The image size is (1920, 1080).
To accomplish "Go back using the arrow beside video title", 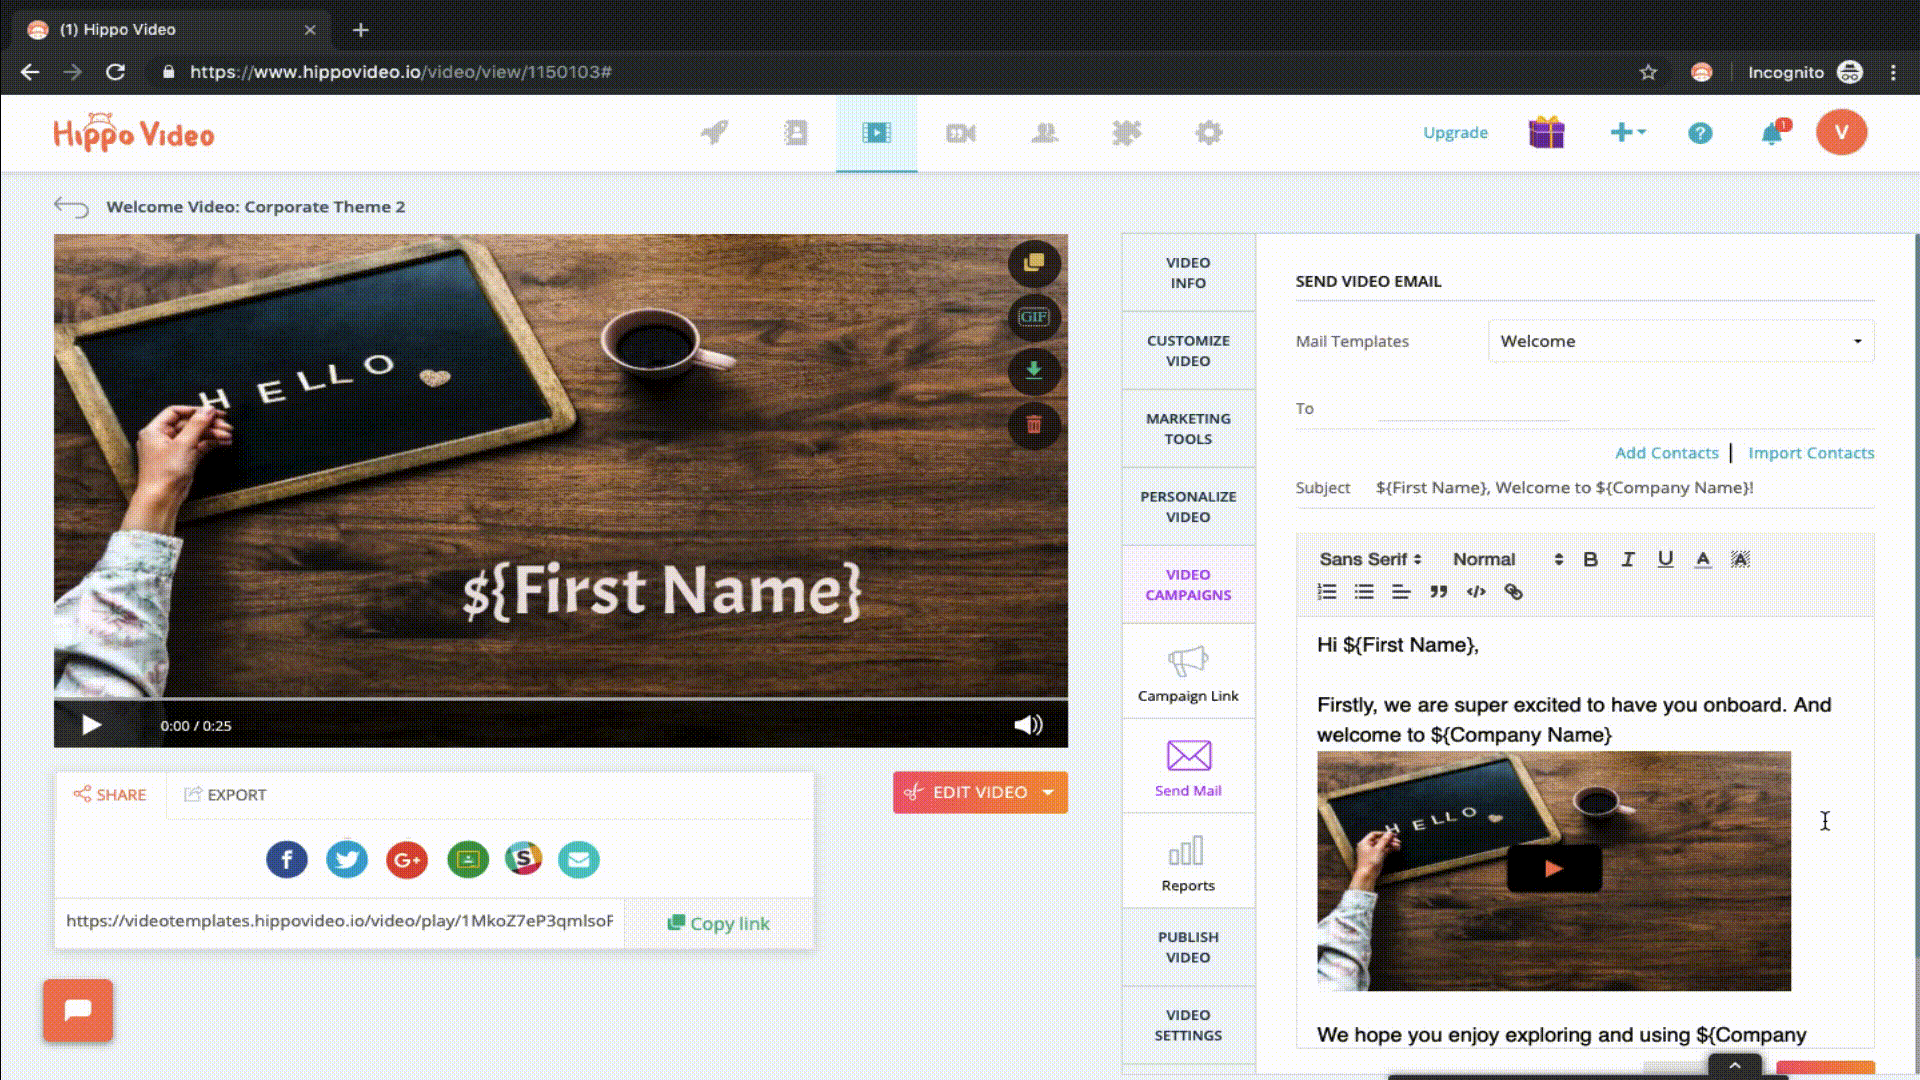I will [x=71, y=207].
